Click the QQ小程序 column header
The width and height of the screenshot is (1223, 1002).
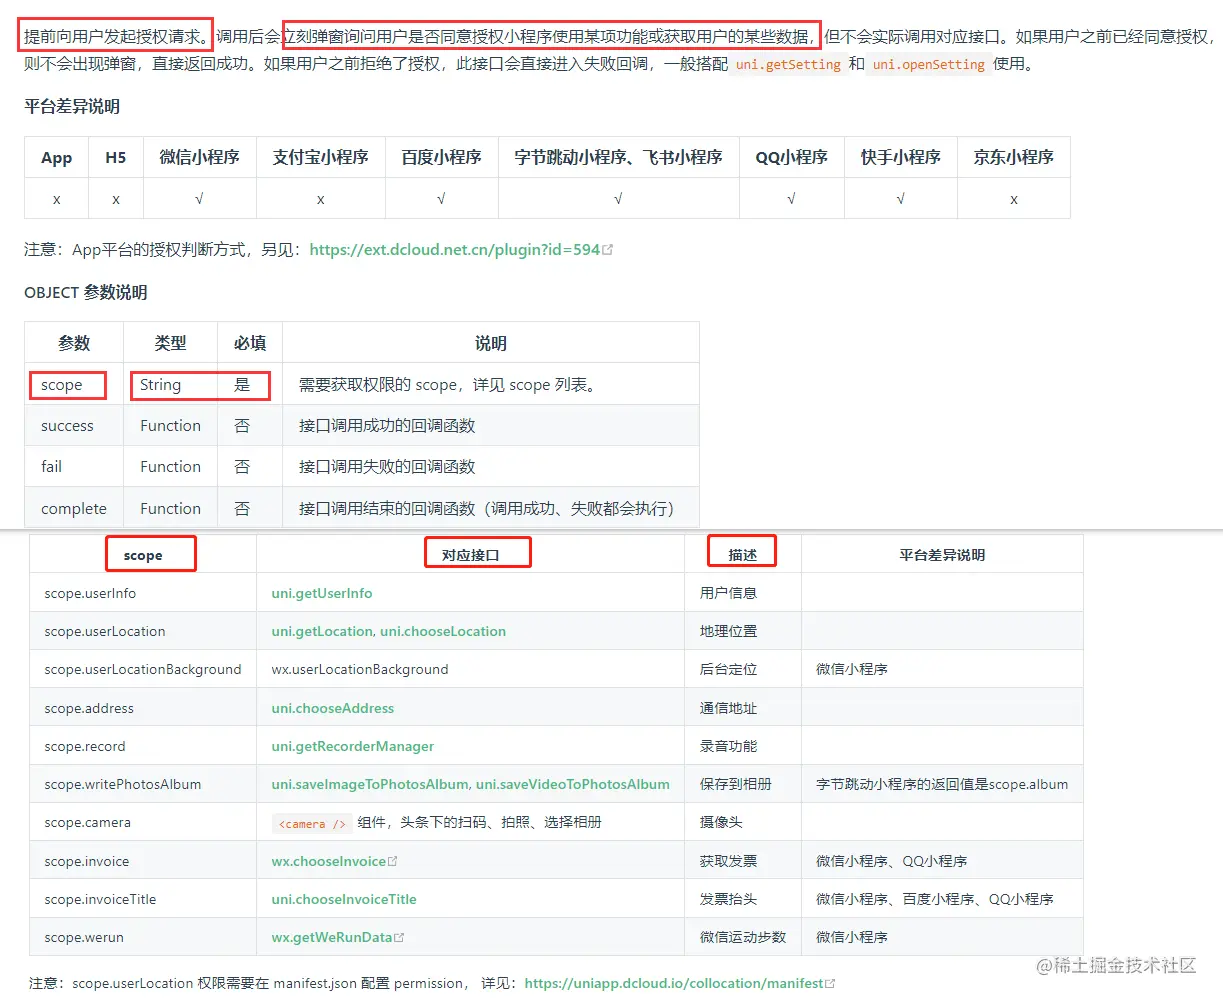pos(792,158)
